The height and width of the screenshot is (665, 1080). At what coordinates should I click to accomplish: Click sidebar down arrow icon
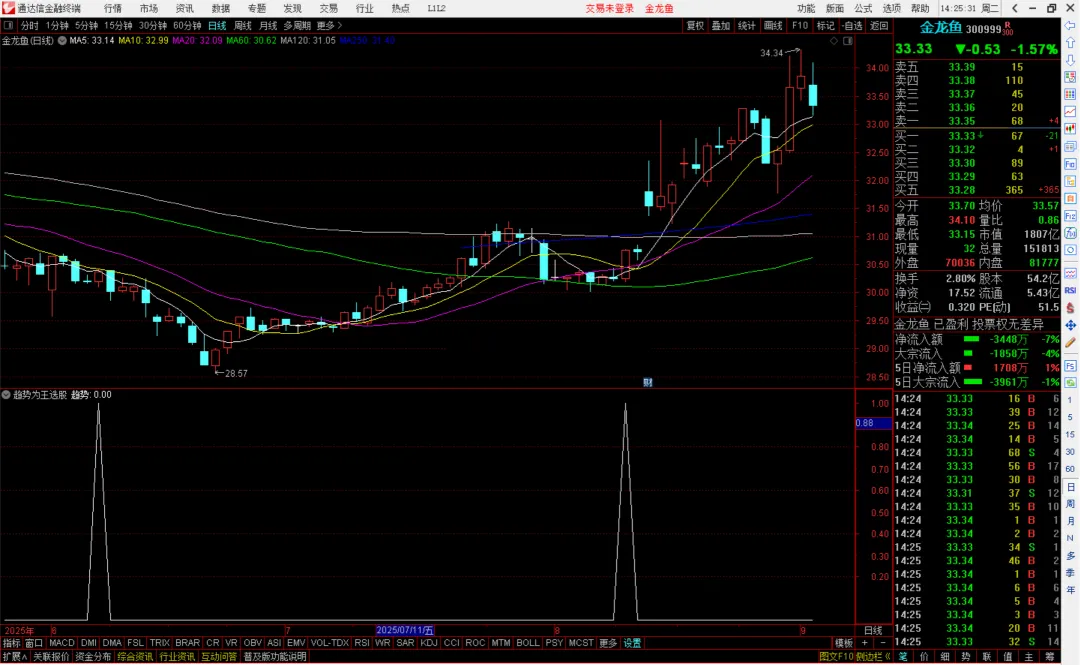coord(1070,60)
